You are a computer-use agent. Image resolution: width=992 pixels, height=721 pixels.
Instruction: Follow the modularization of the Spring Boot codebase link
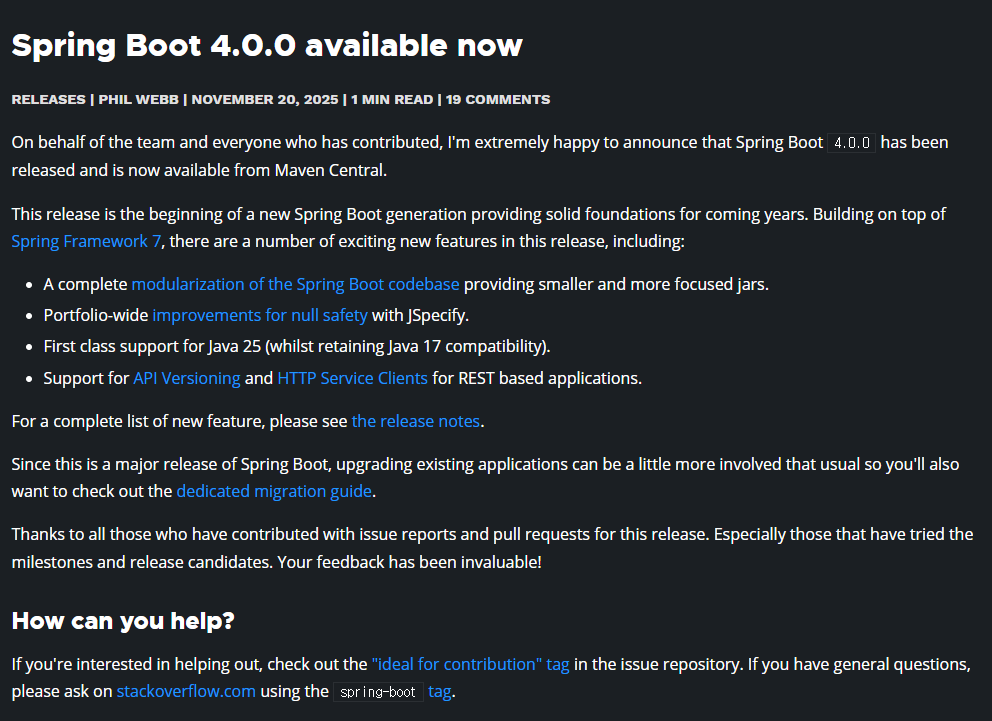pyautogui.click(x=295, y=285)
